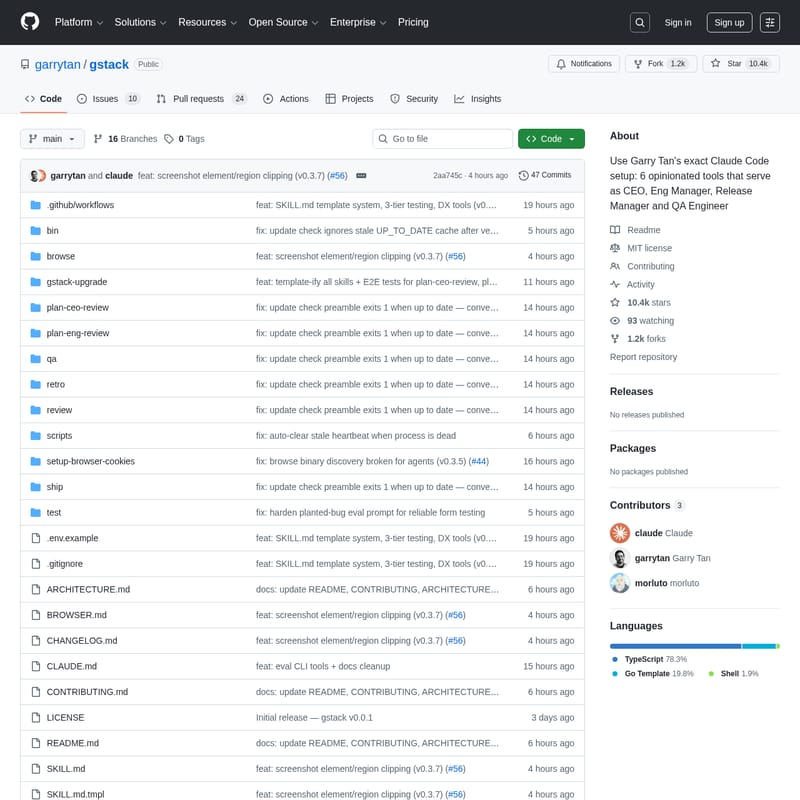
Task: Open the search icon in the header
Action: [x=639, y=22]
